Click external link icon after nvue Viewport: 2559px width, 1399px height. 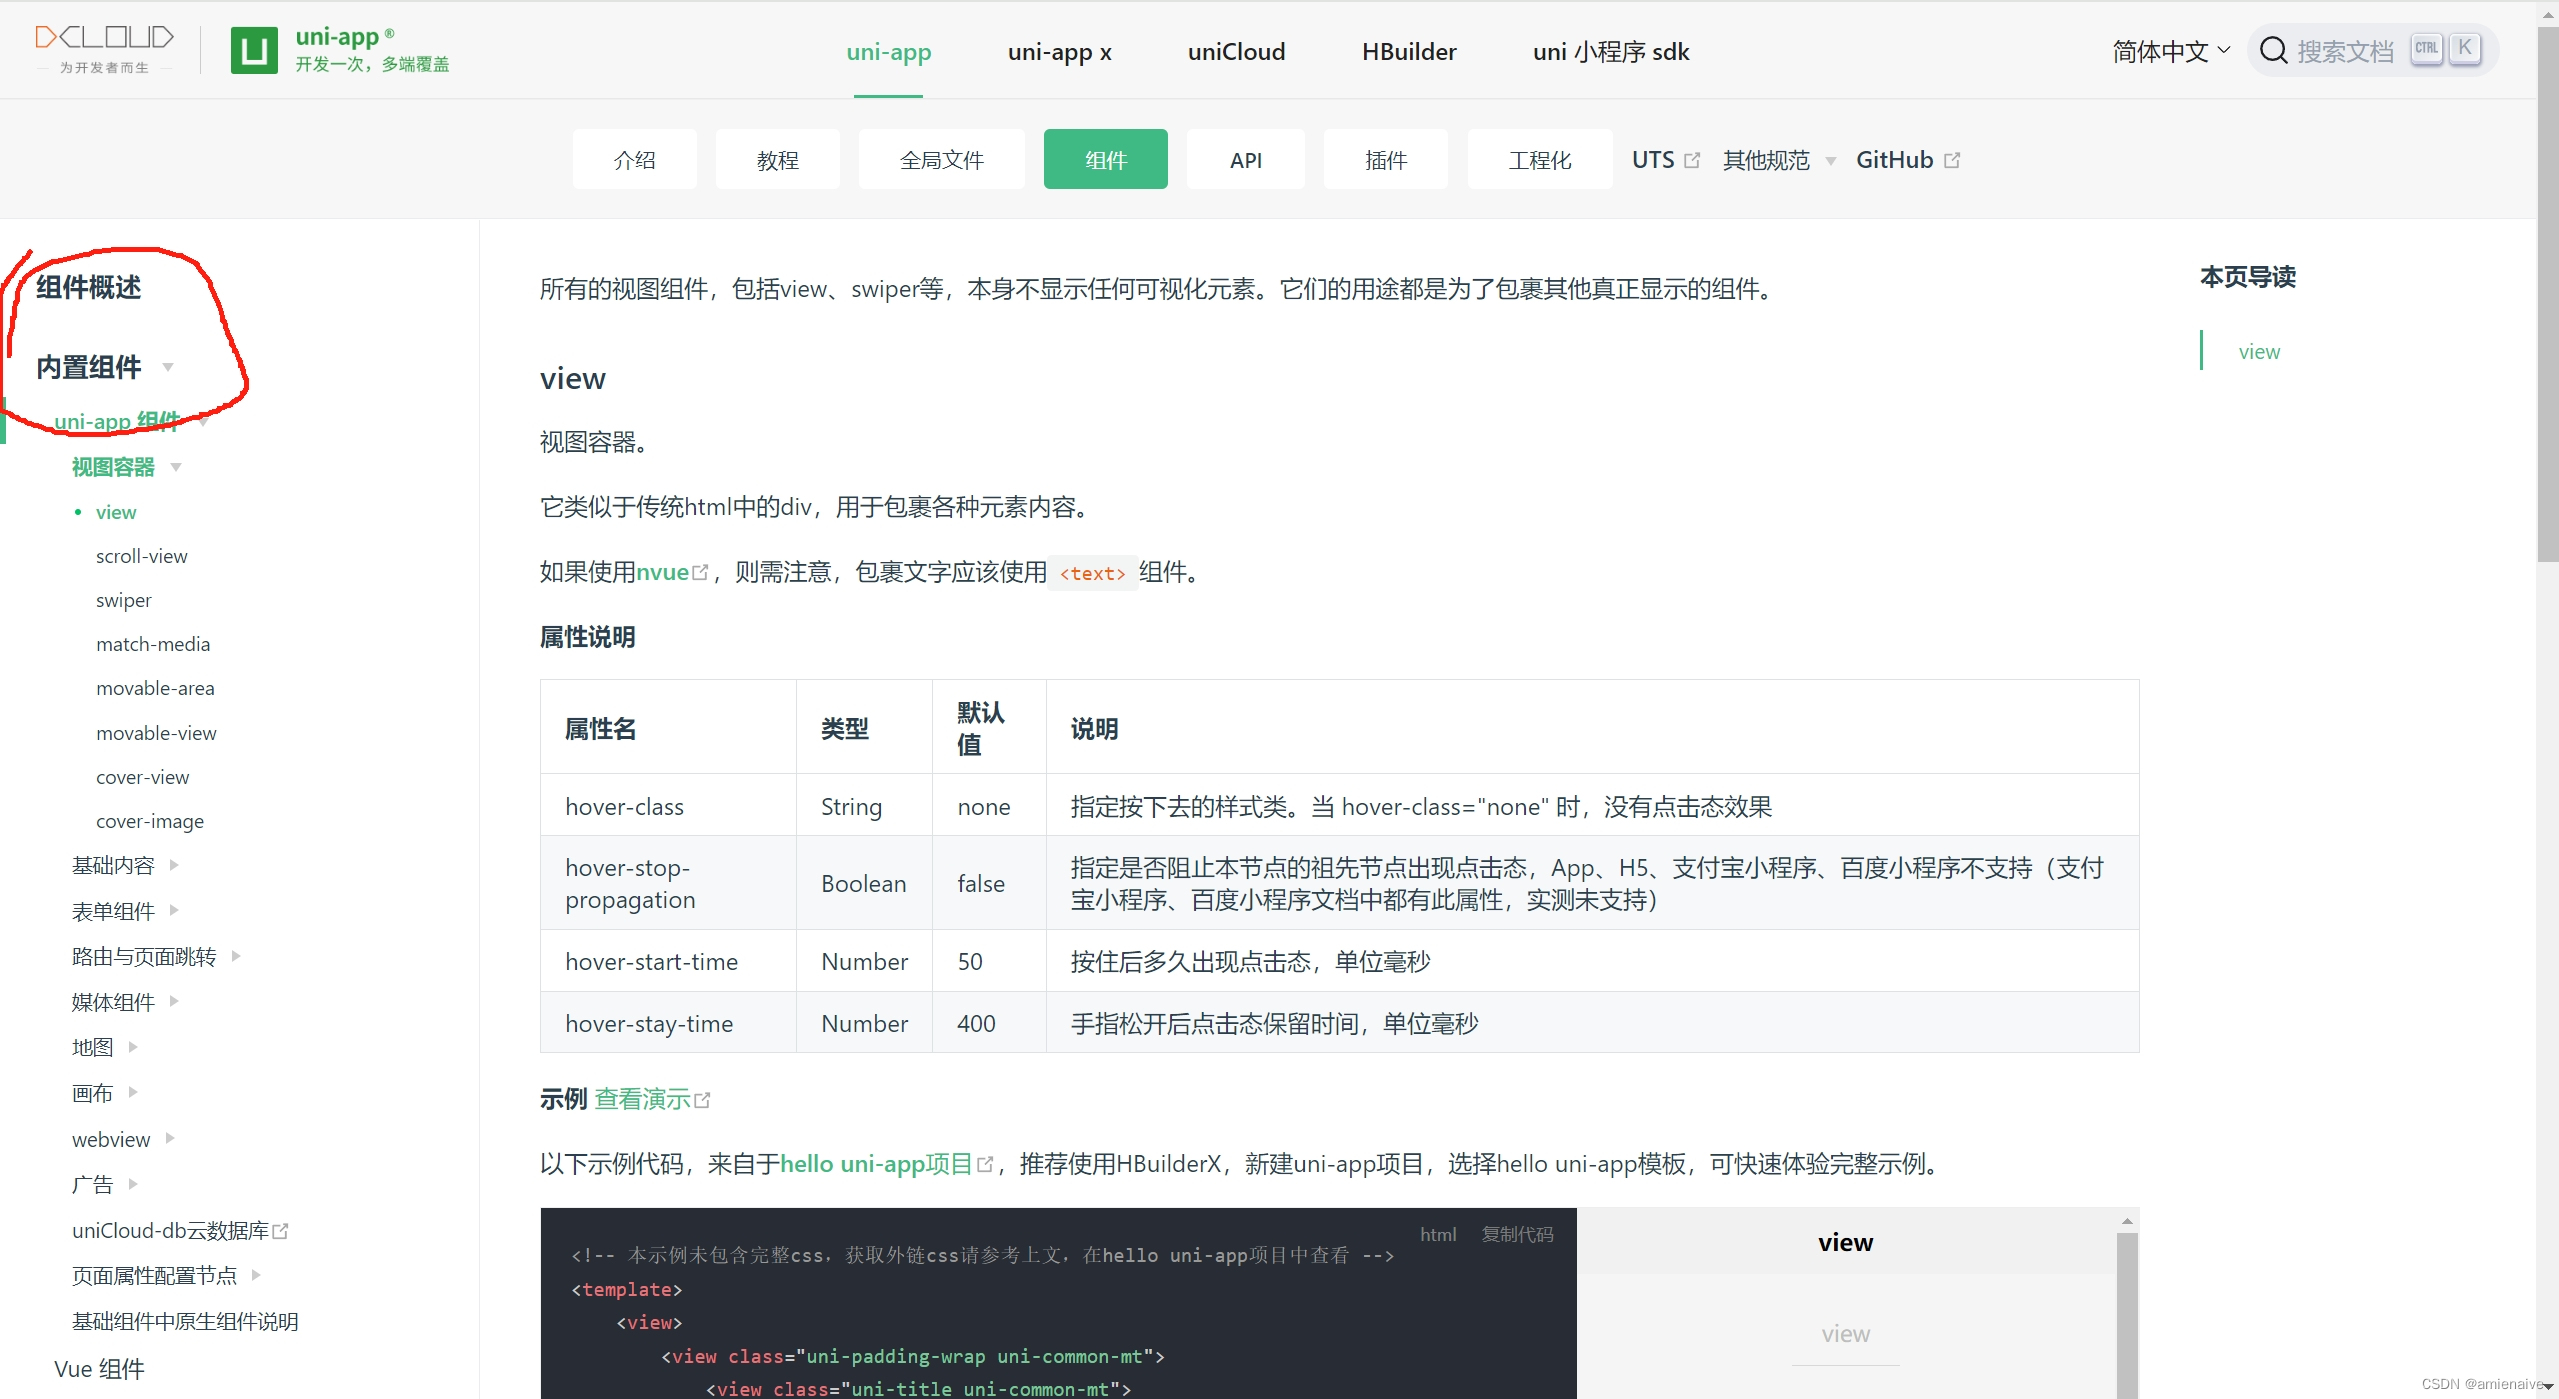tap(700, 572)
